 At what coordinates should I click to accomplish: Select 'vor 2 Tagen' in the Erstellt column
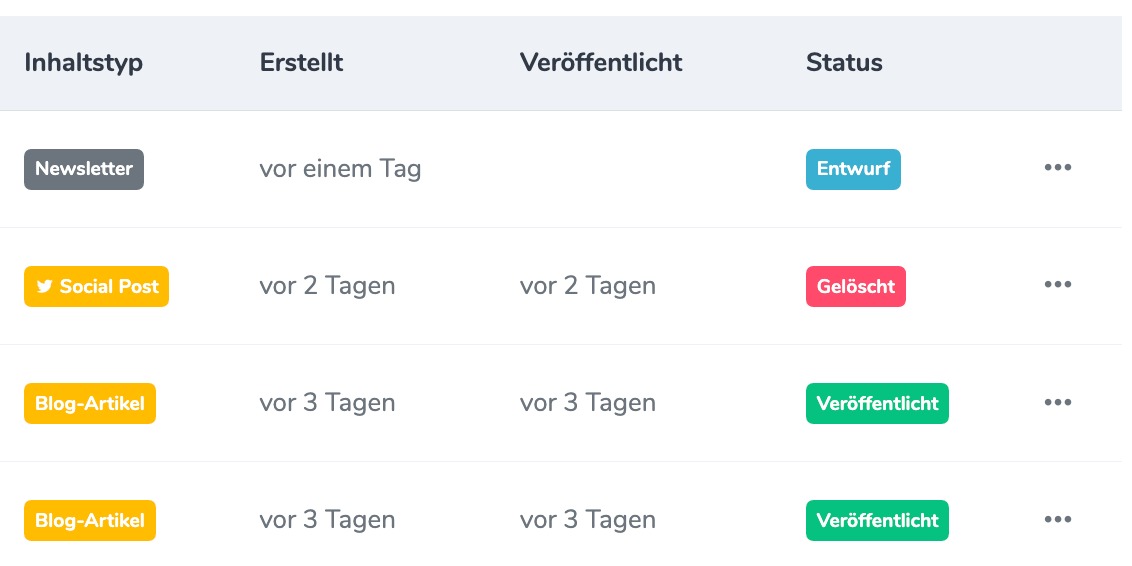click(327, 286)
